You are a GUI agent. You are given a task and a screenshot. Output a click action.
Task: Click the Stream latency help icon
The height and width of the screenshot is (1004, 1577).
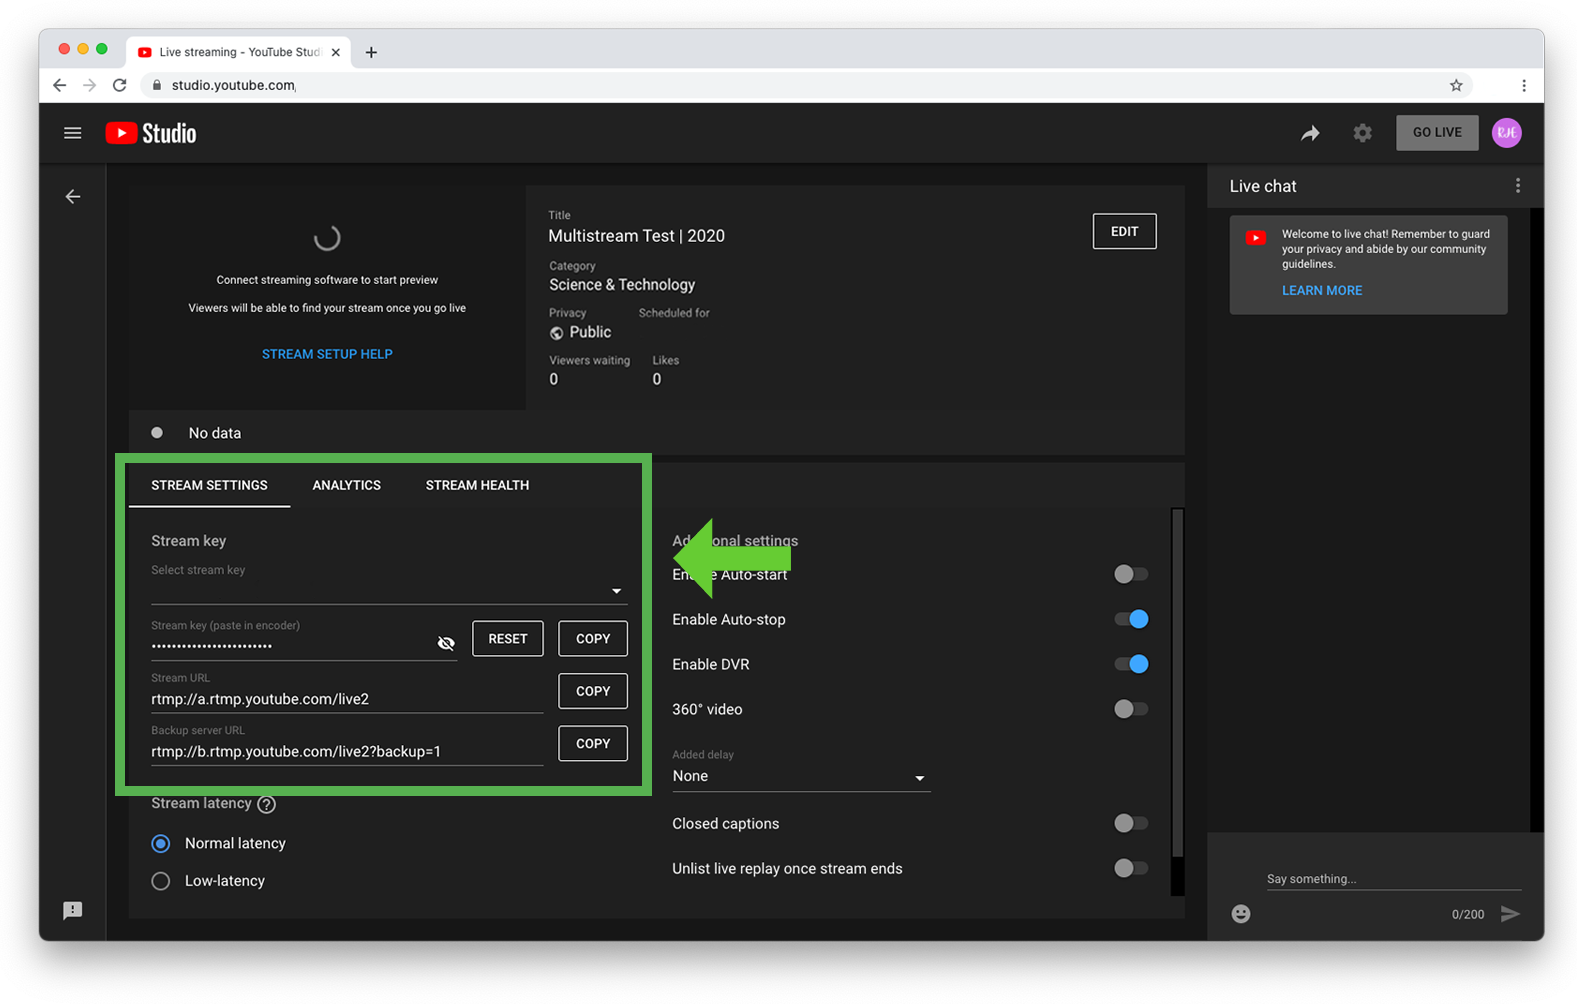(266, 804)
